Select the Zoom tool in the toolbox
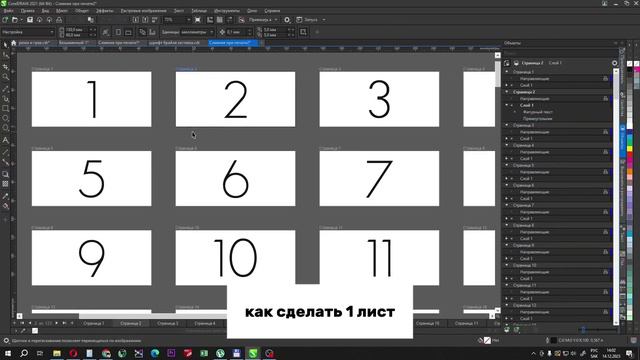The height and width of the screenshot is (360, 640). click(x=5, y=77)
